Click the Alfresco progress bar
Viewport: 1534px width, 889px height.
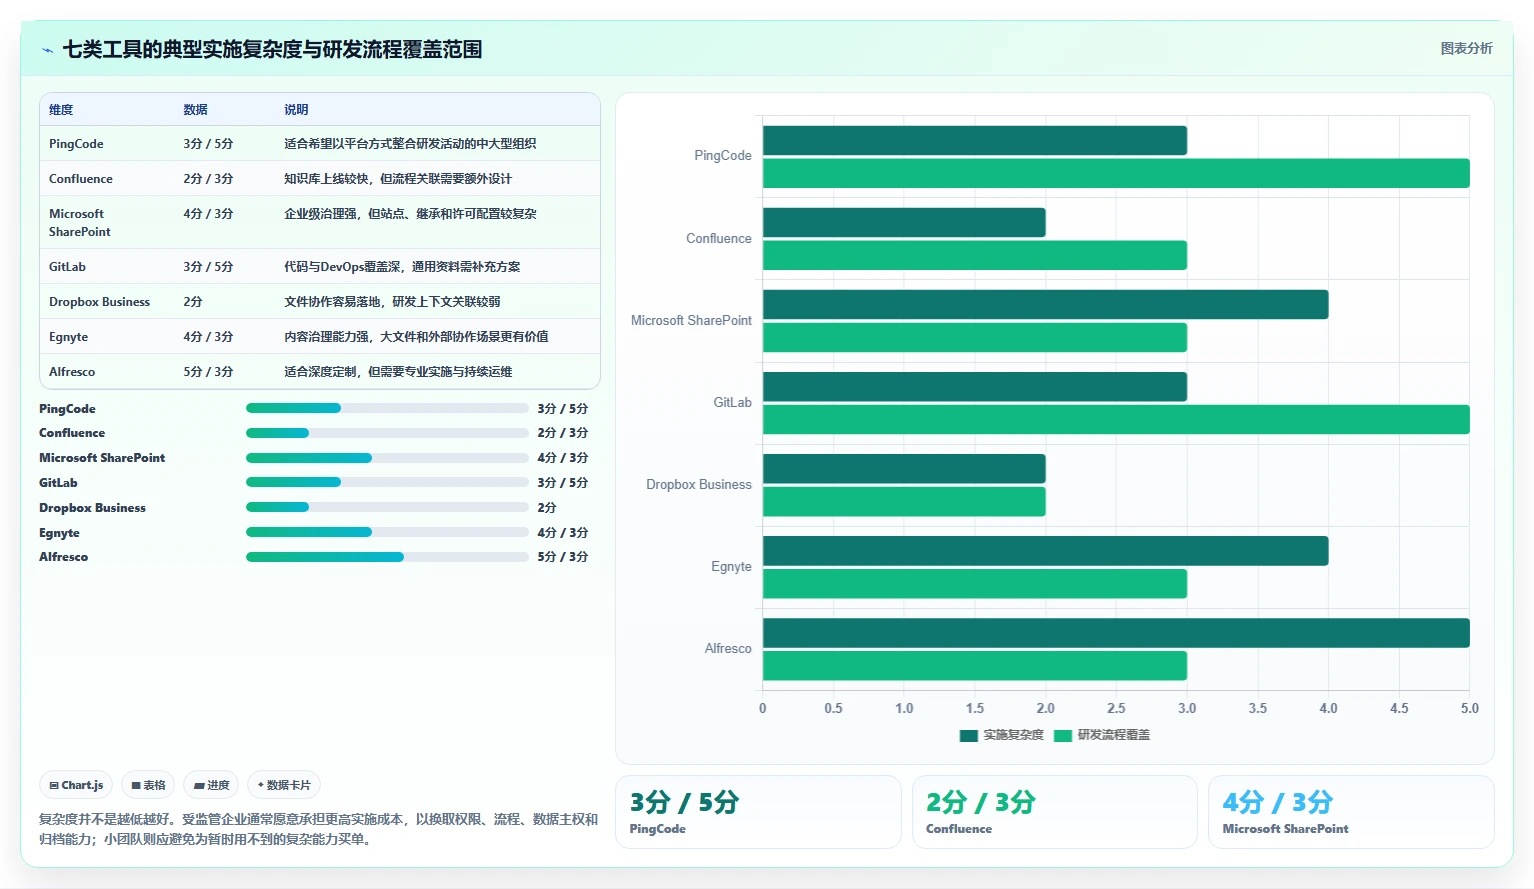(387, 557)
